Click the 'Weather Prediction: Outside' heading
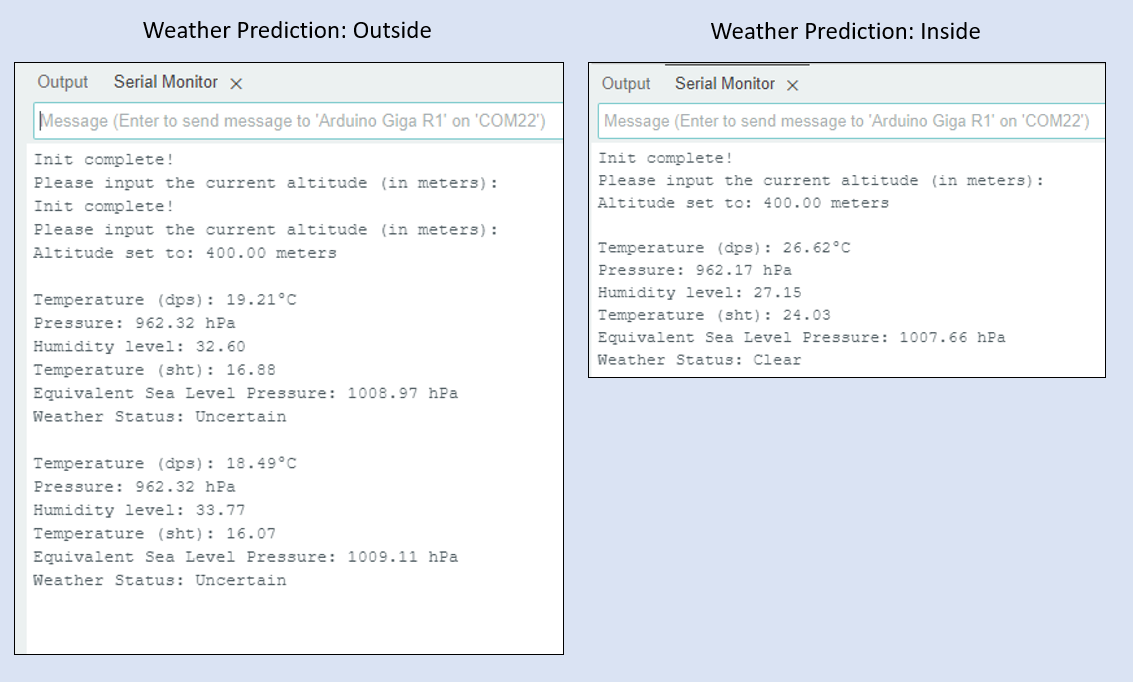Screen dimensions: 1133x682 [x=287, y=30]
